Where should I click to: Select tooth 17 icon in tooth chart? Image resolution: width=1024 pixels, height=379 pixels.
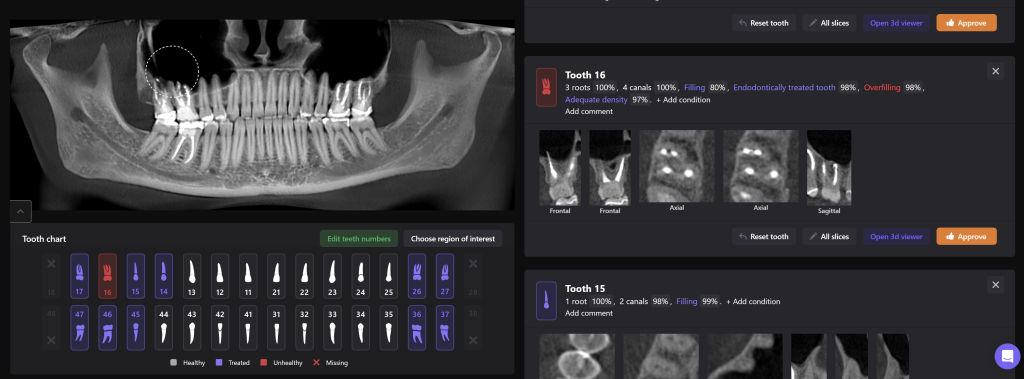tap(79, 276)
